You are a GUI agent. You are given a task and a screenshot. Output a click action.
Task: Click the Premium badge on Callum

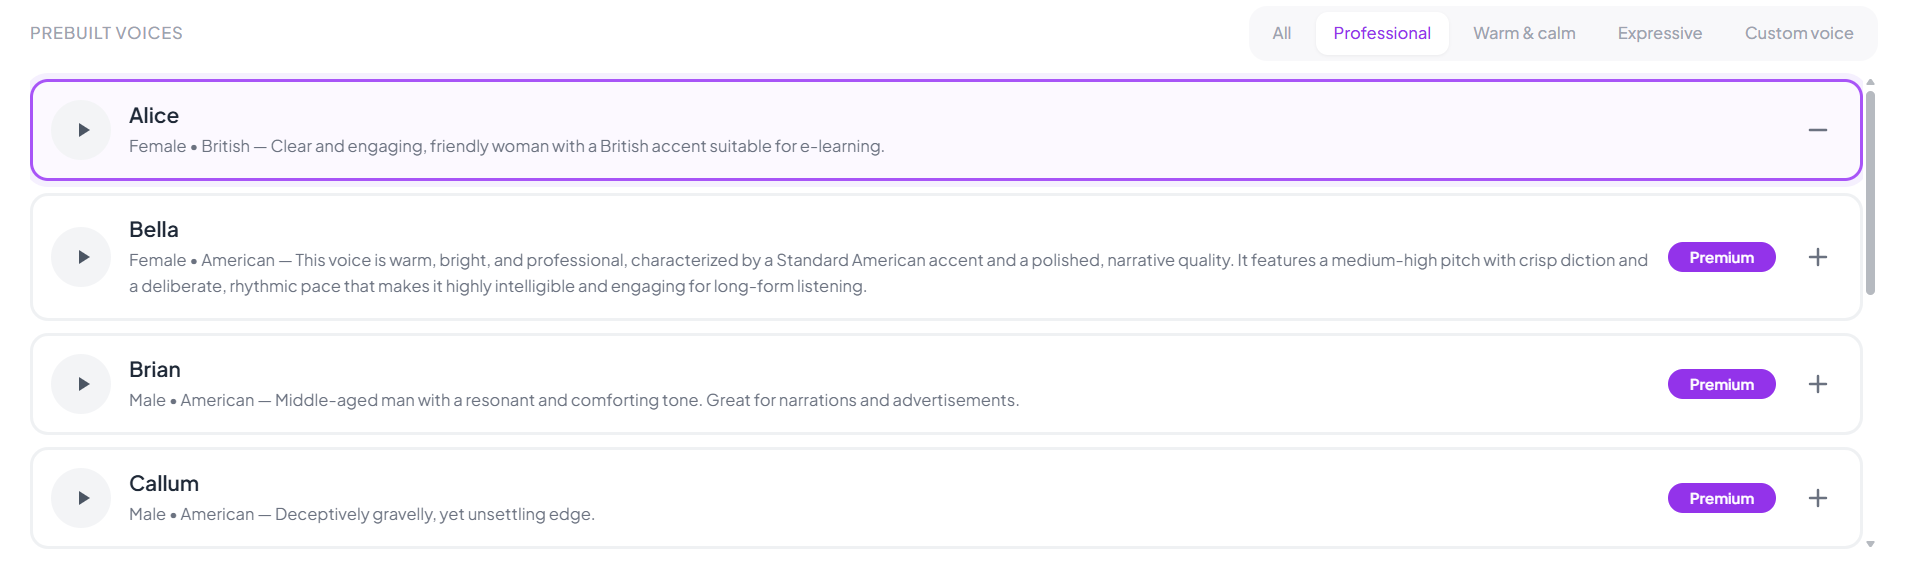tap(1722, 498)
